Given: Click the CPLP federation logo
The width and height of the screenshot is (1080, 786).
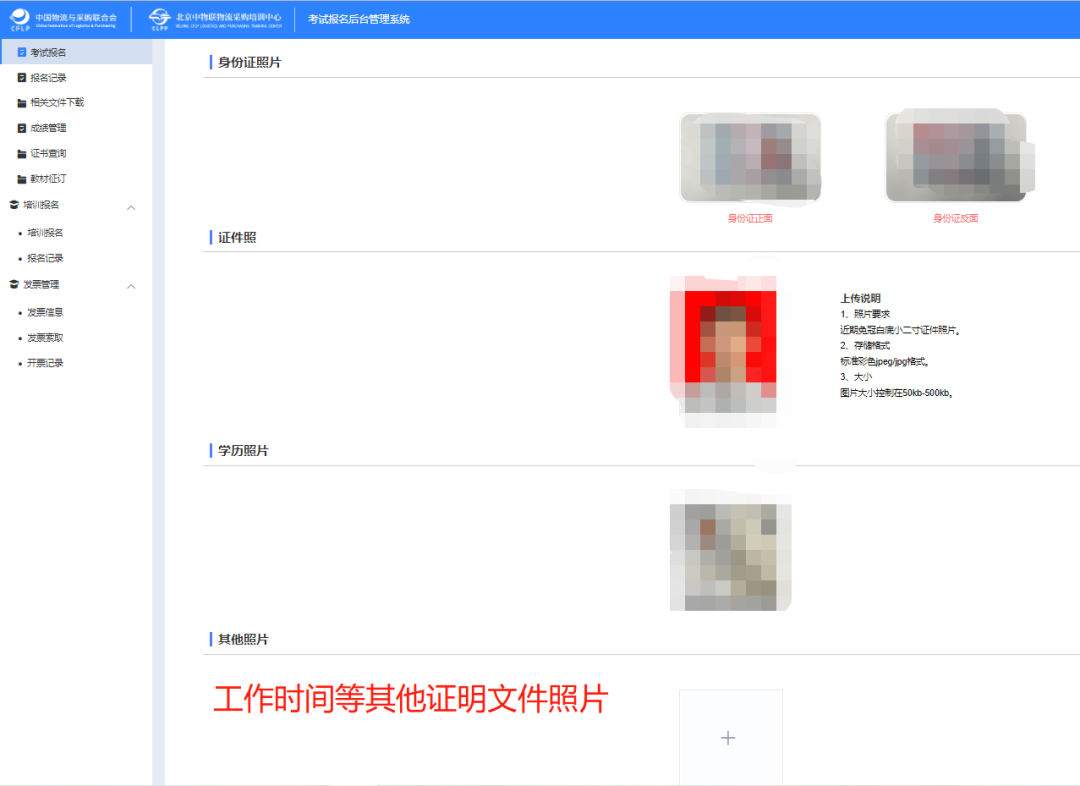Looking at the screenshot, I should click(x=20, y=17).
